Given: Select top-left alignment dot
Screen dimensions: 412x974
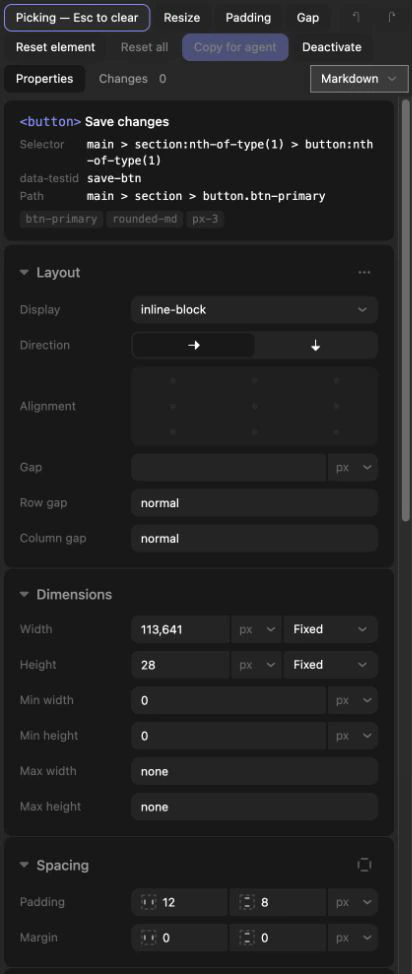Looking at the screenshot, I should [173, 381].
